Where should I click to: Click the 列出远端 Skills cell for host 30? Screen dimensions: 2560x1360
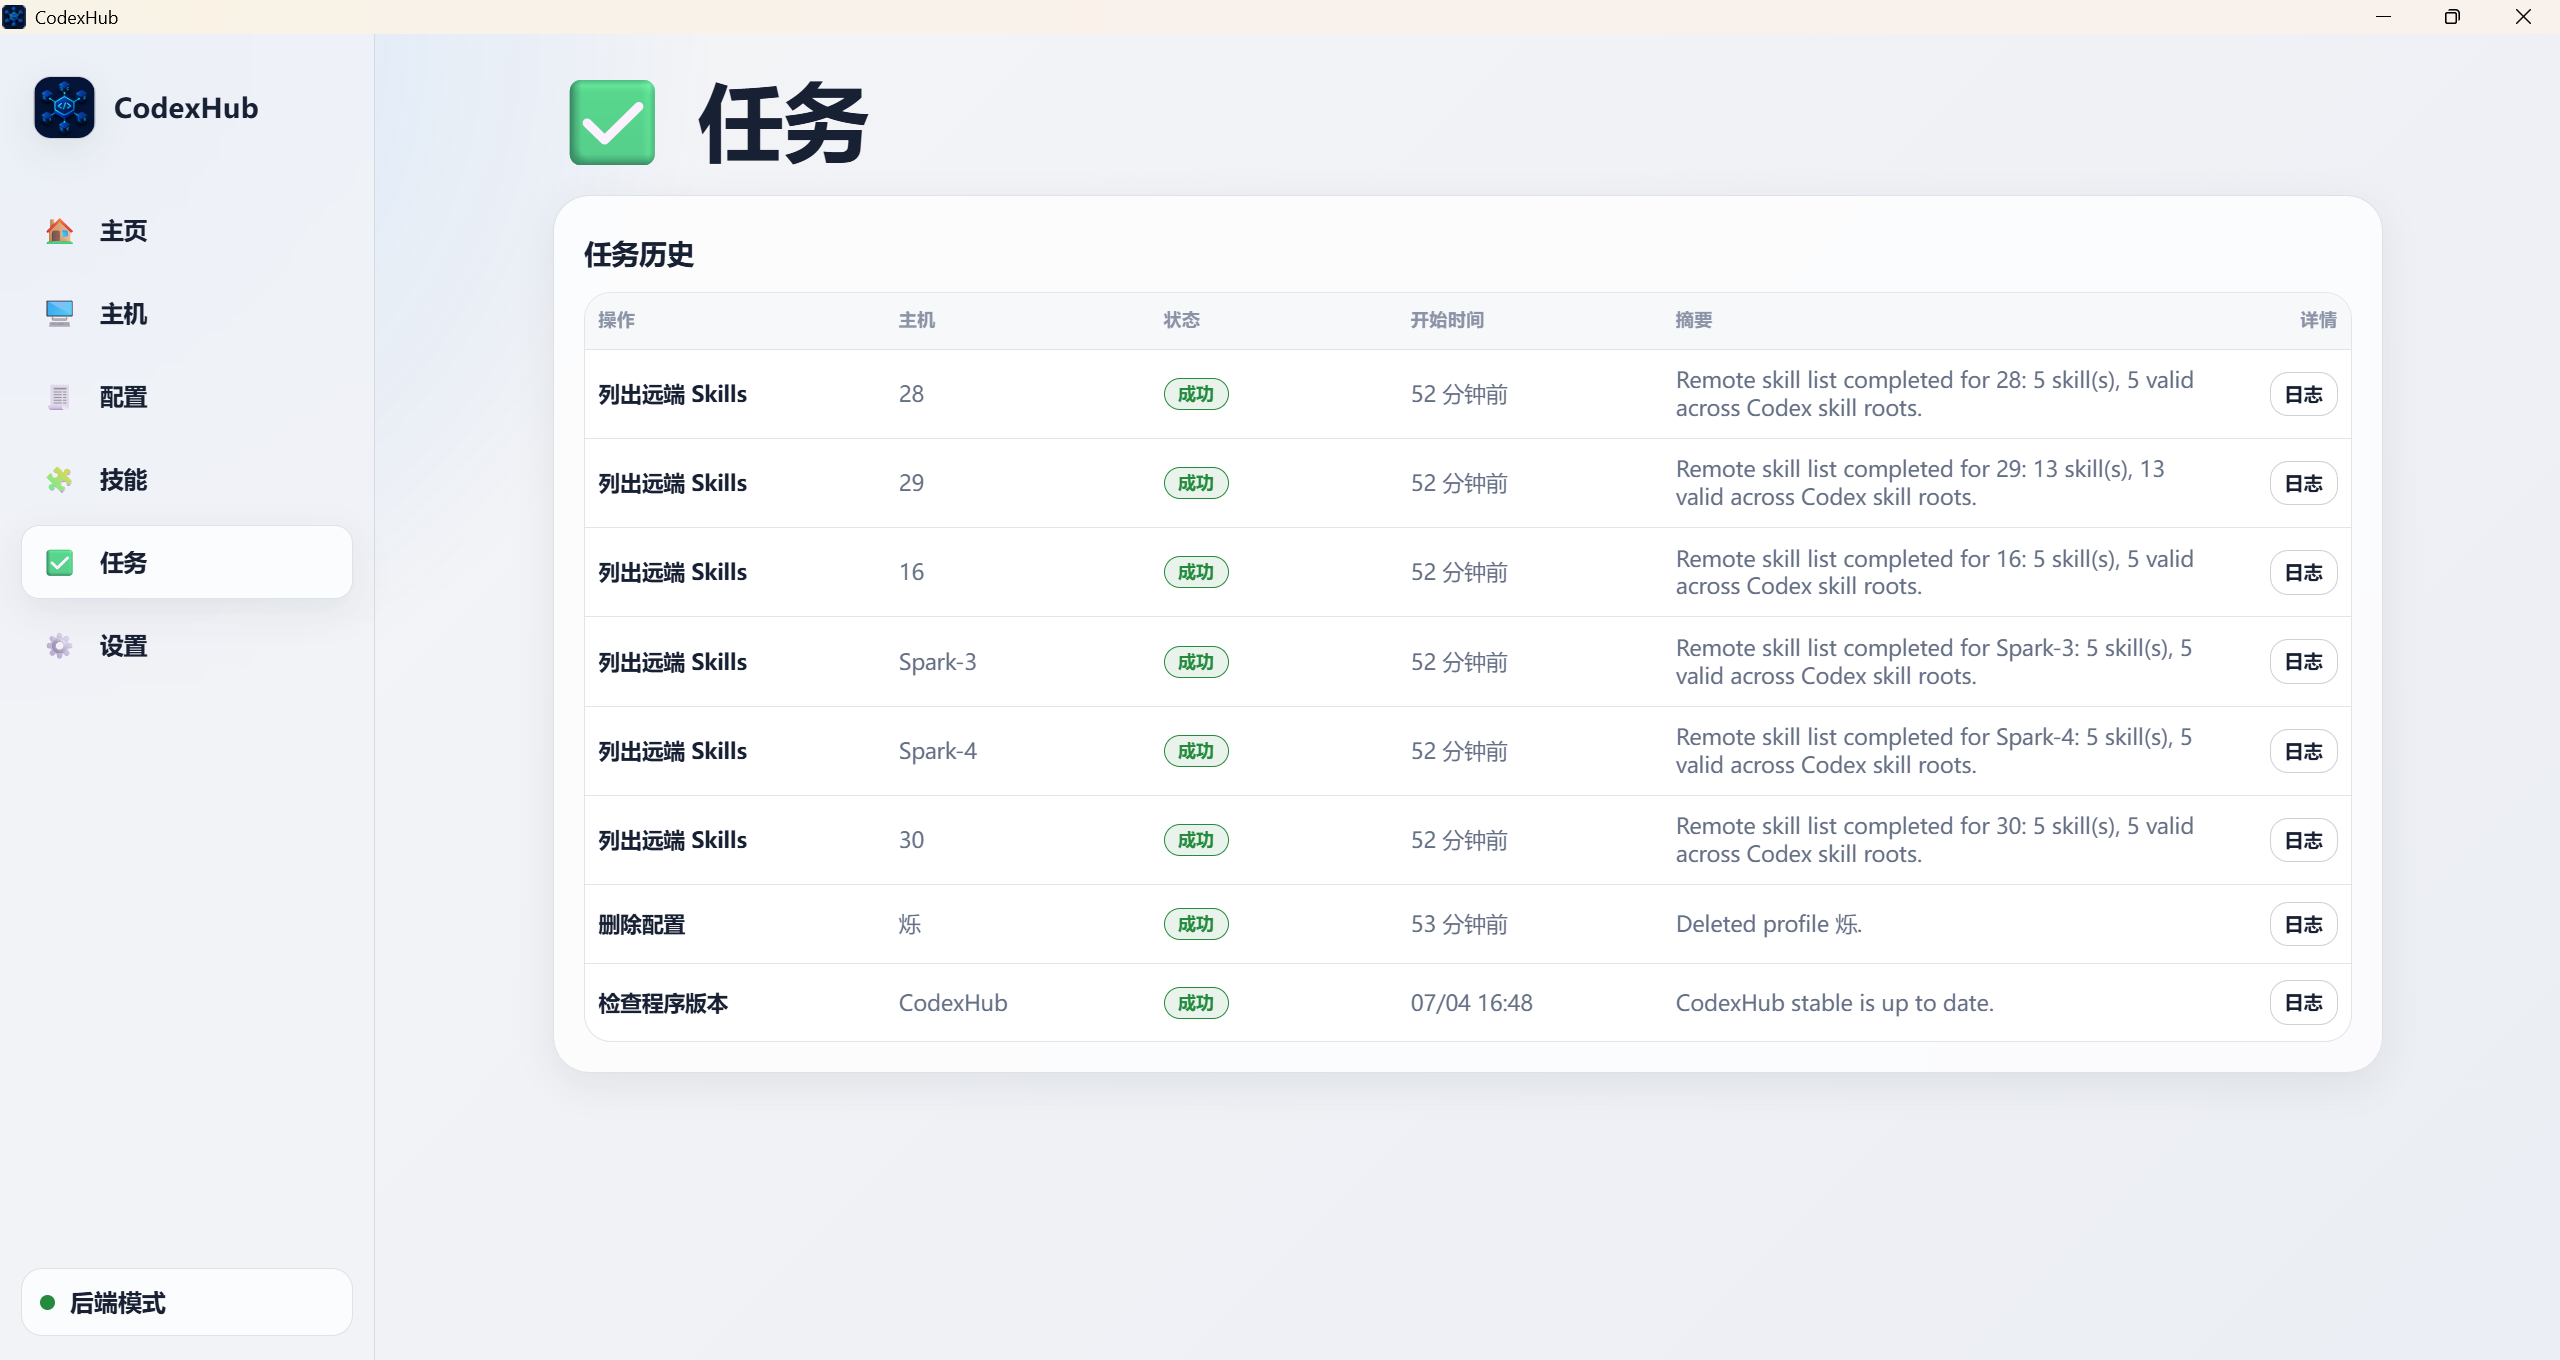pyautogui.click(x=673, y=840)
